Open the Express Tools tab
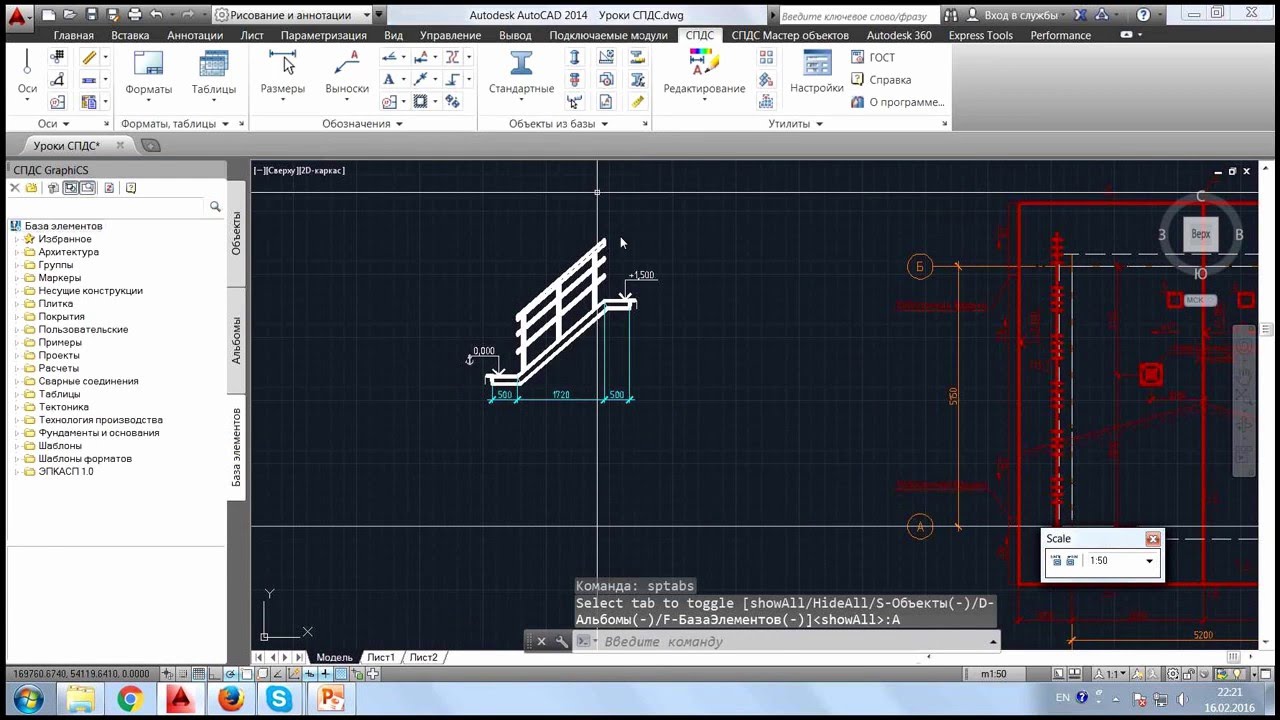Viewport: 1280px width, 720px height. [980, 35]
